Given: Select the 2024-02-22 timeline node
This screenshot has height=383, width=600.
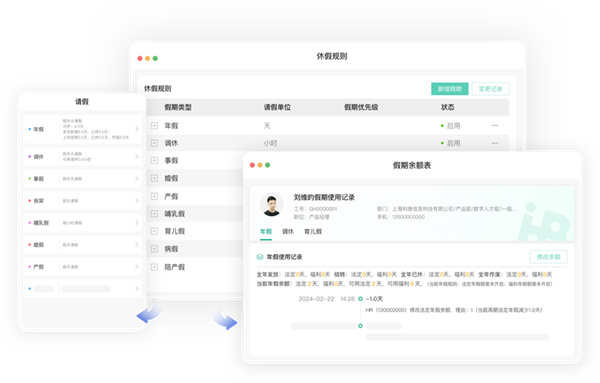Looking at the screenshot, I should coord(360,299).
